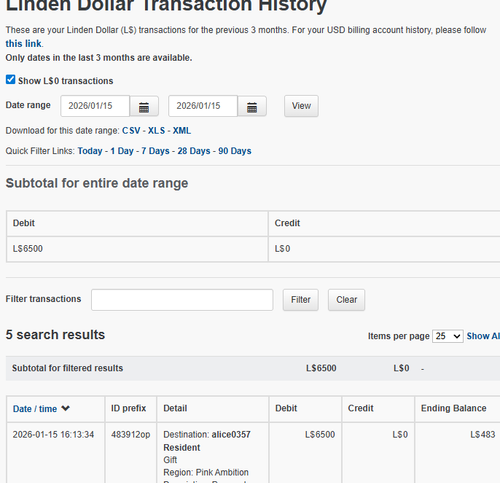Clear the transaction filter
Image resolution: width=500 pixels, height=483 pixels.
[346, 300]
